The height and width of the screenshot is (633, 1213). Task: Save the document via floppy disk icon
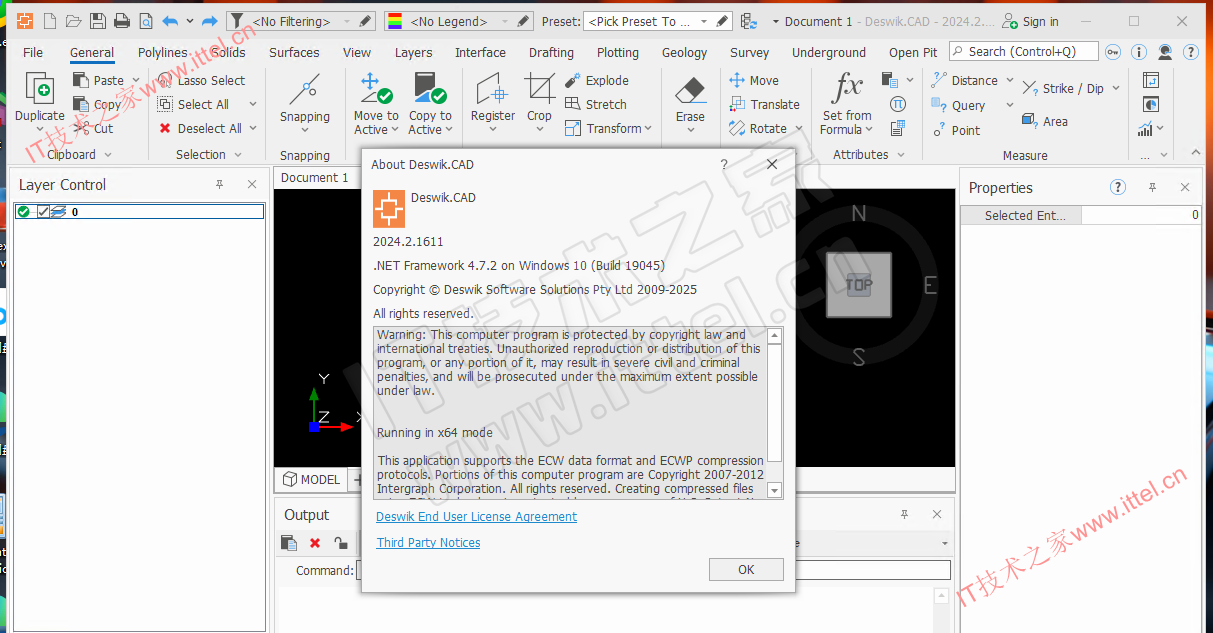pos(98,21)
